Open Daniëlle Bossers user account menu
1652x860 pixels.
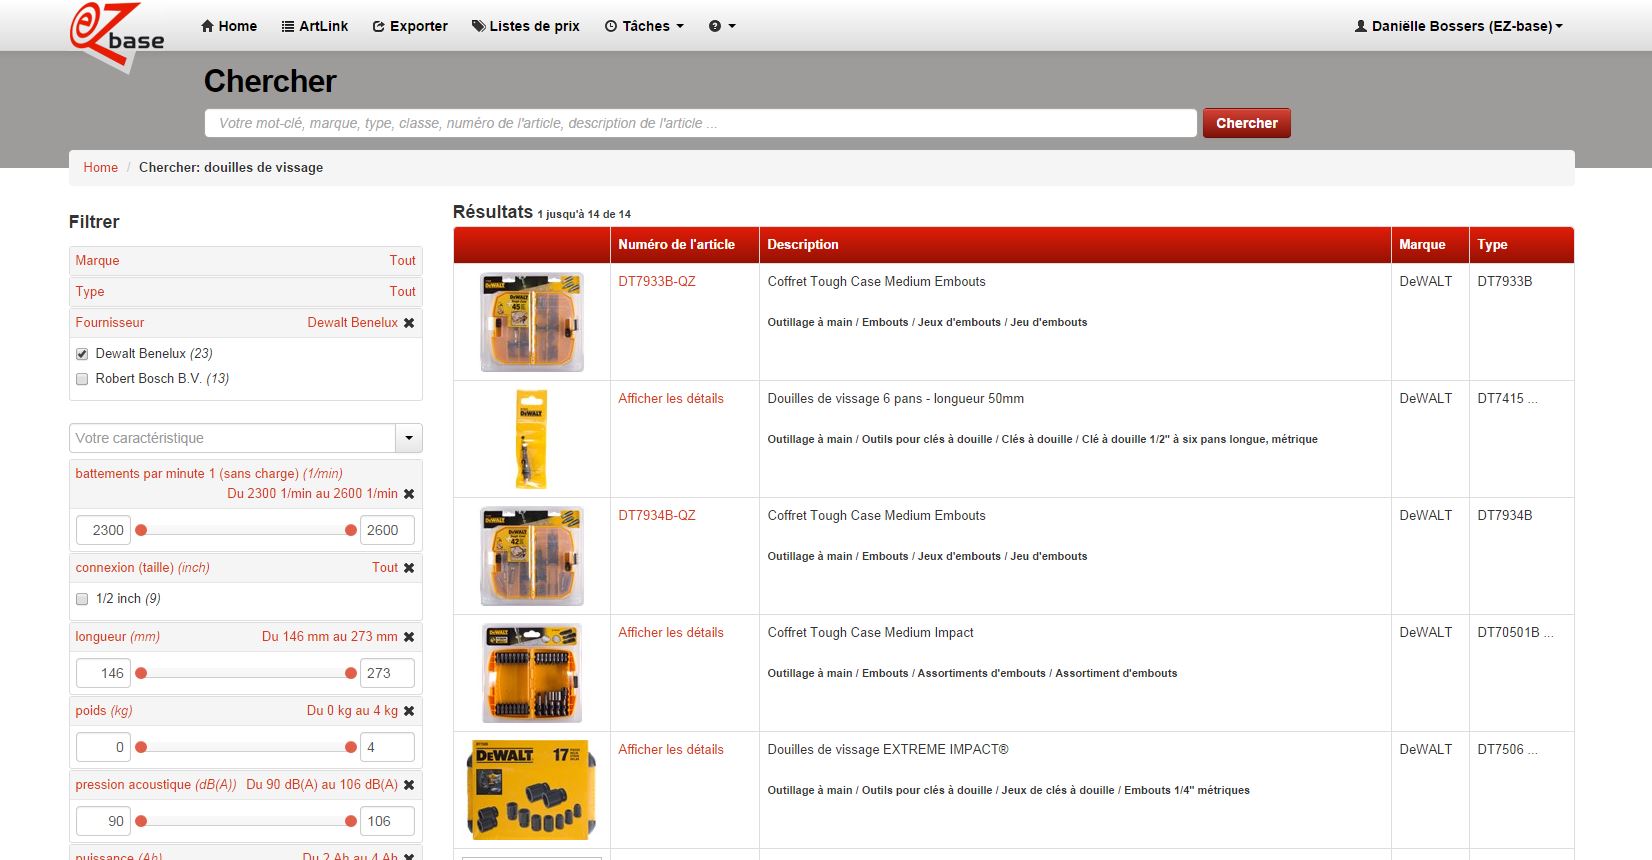(x=1458, y=26)
